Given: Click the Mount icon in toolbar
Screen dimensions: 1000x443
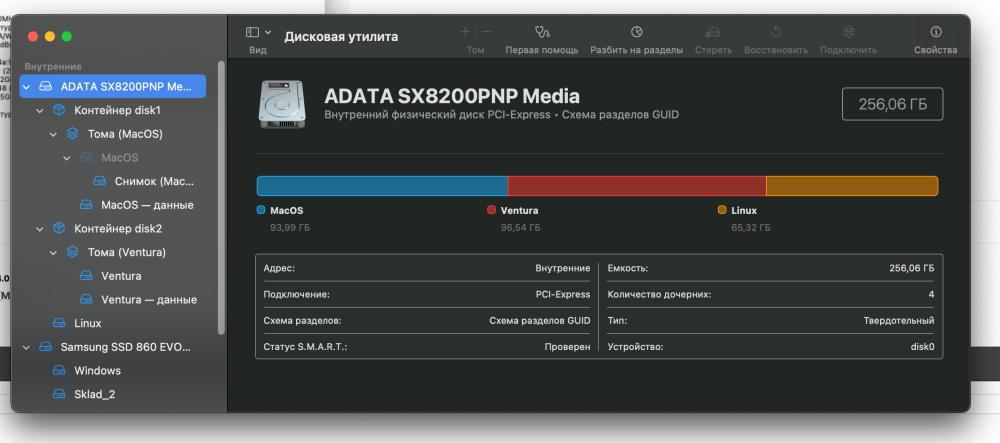Looking at the screenshot, I should pyautogui.click(x=848, y=31).
